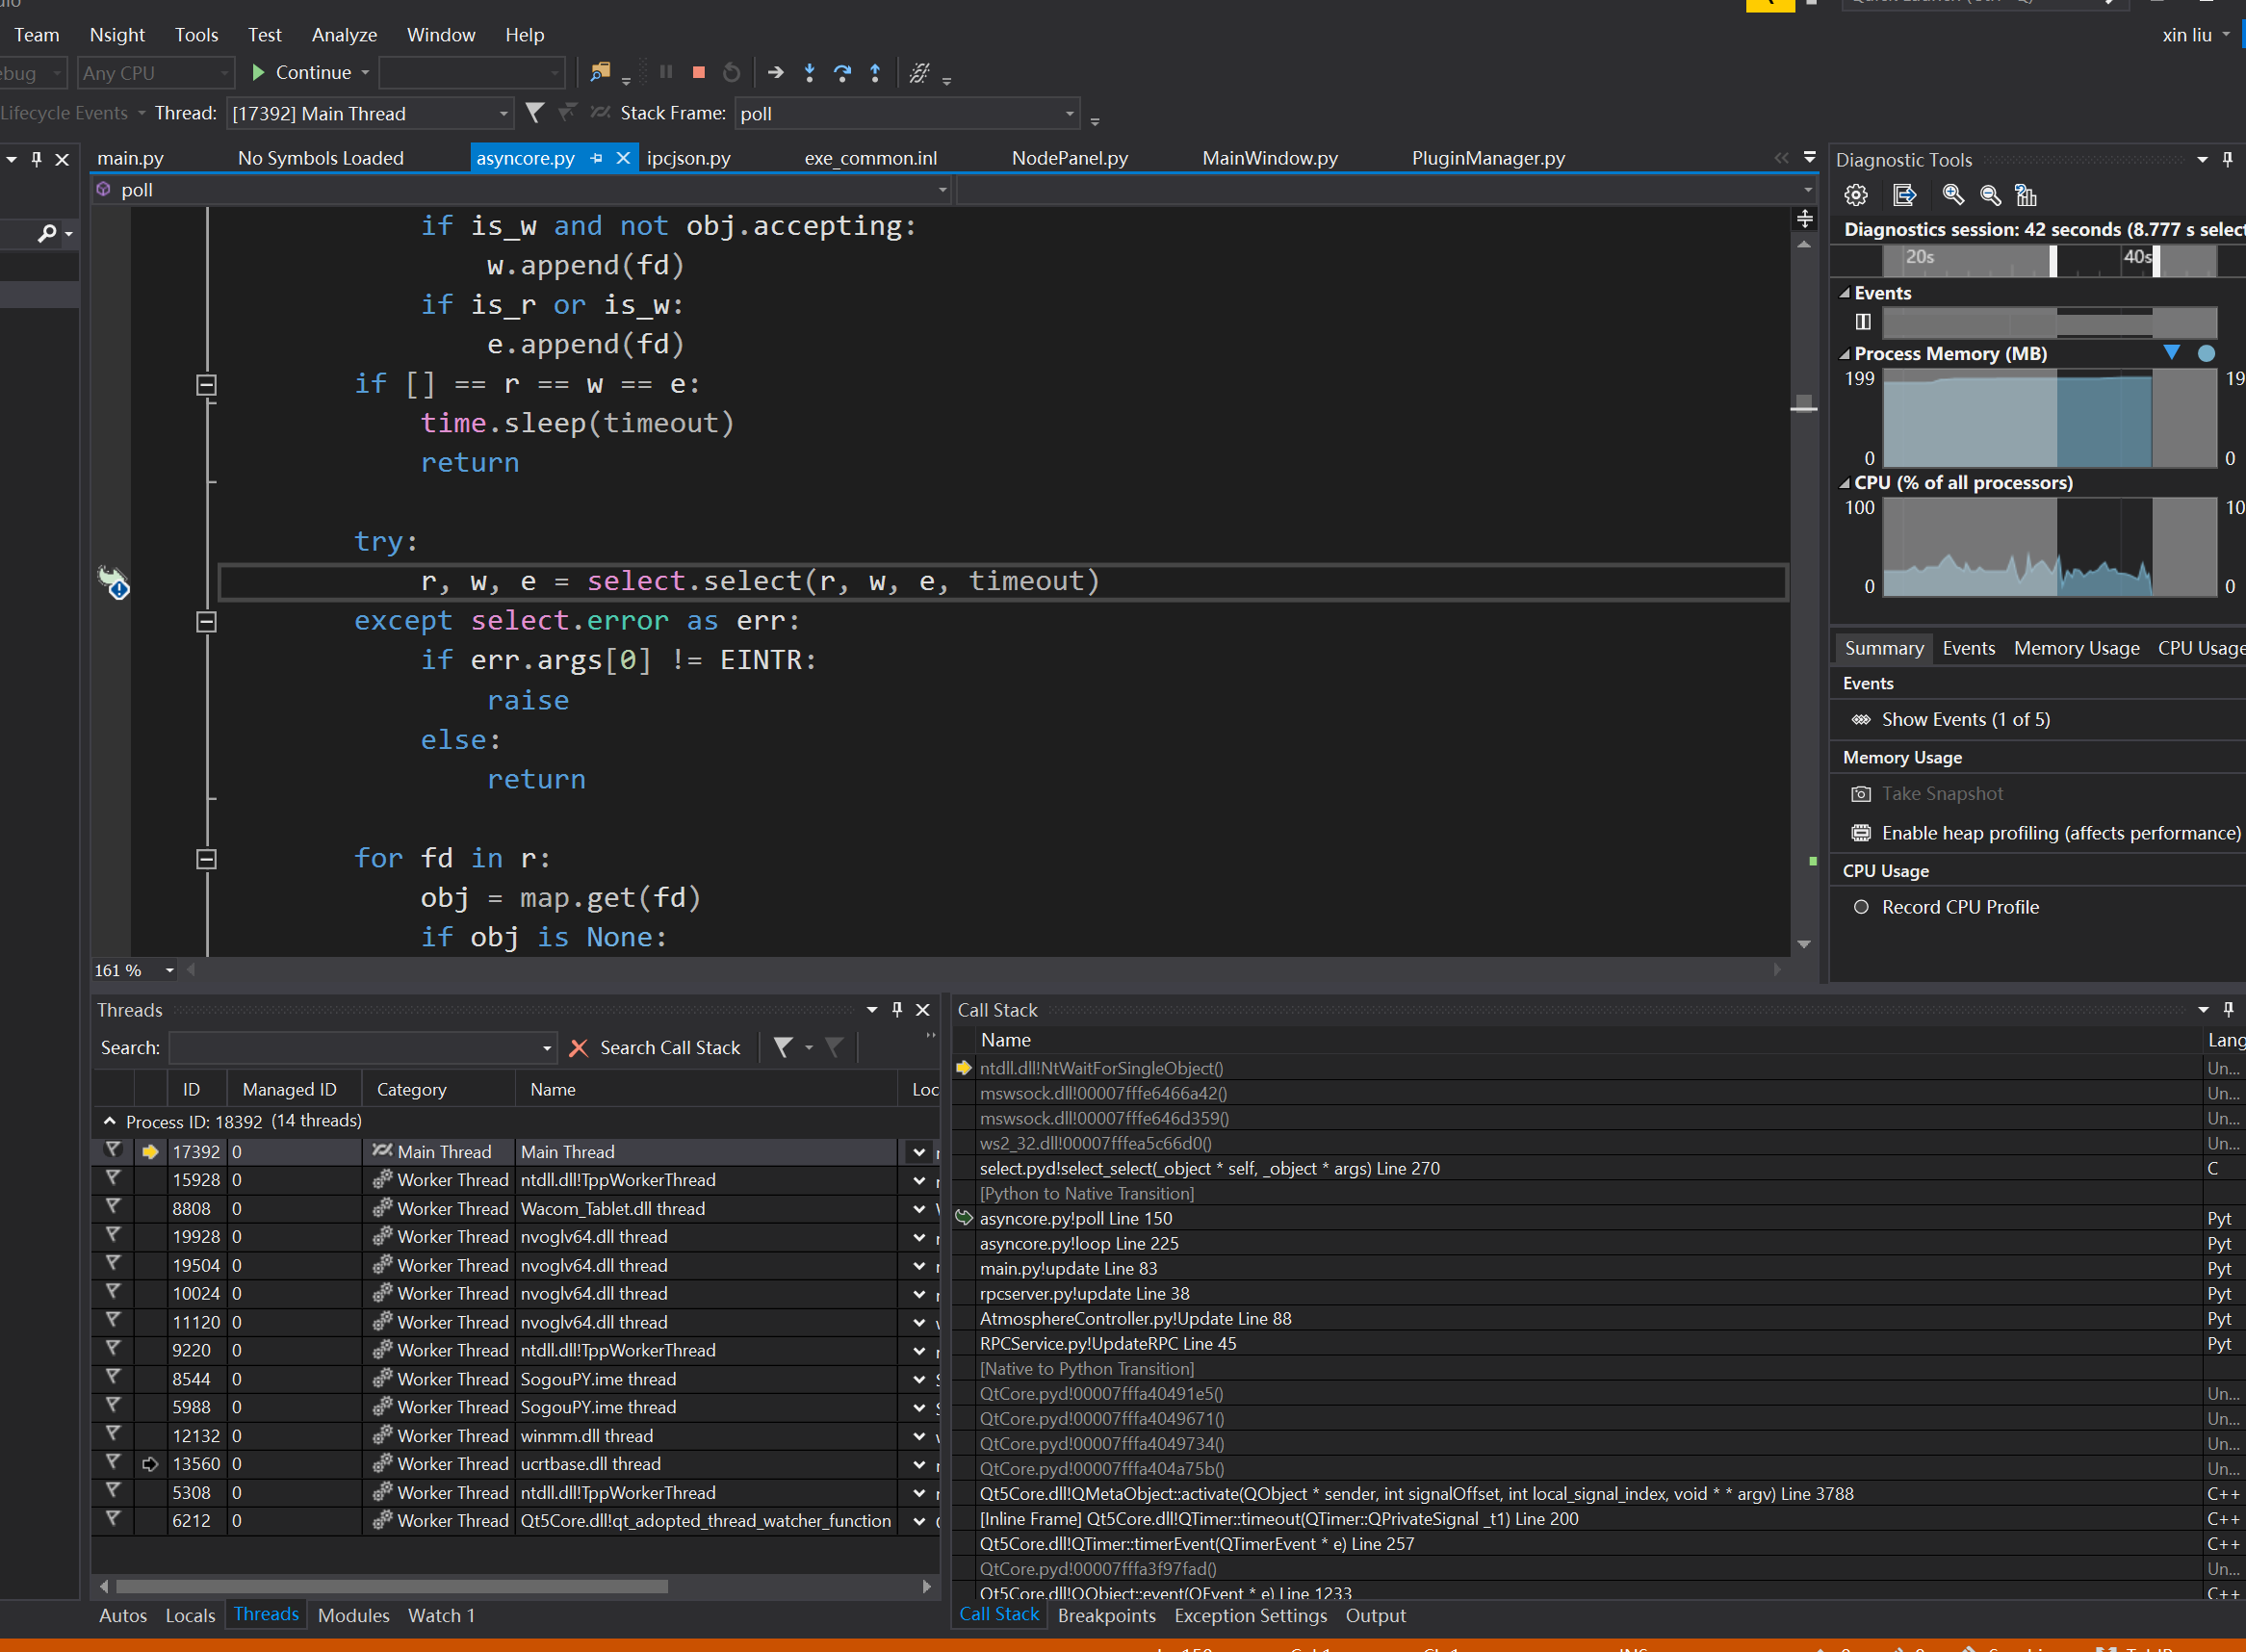Pin the Diagnostic Tools panel
The height and width of the screenshot is (1652, 2246).
coord(2228,159)
